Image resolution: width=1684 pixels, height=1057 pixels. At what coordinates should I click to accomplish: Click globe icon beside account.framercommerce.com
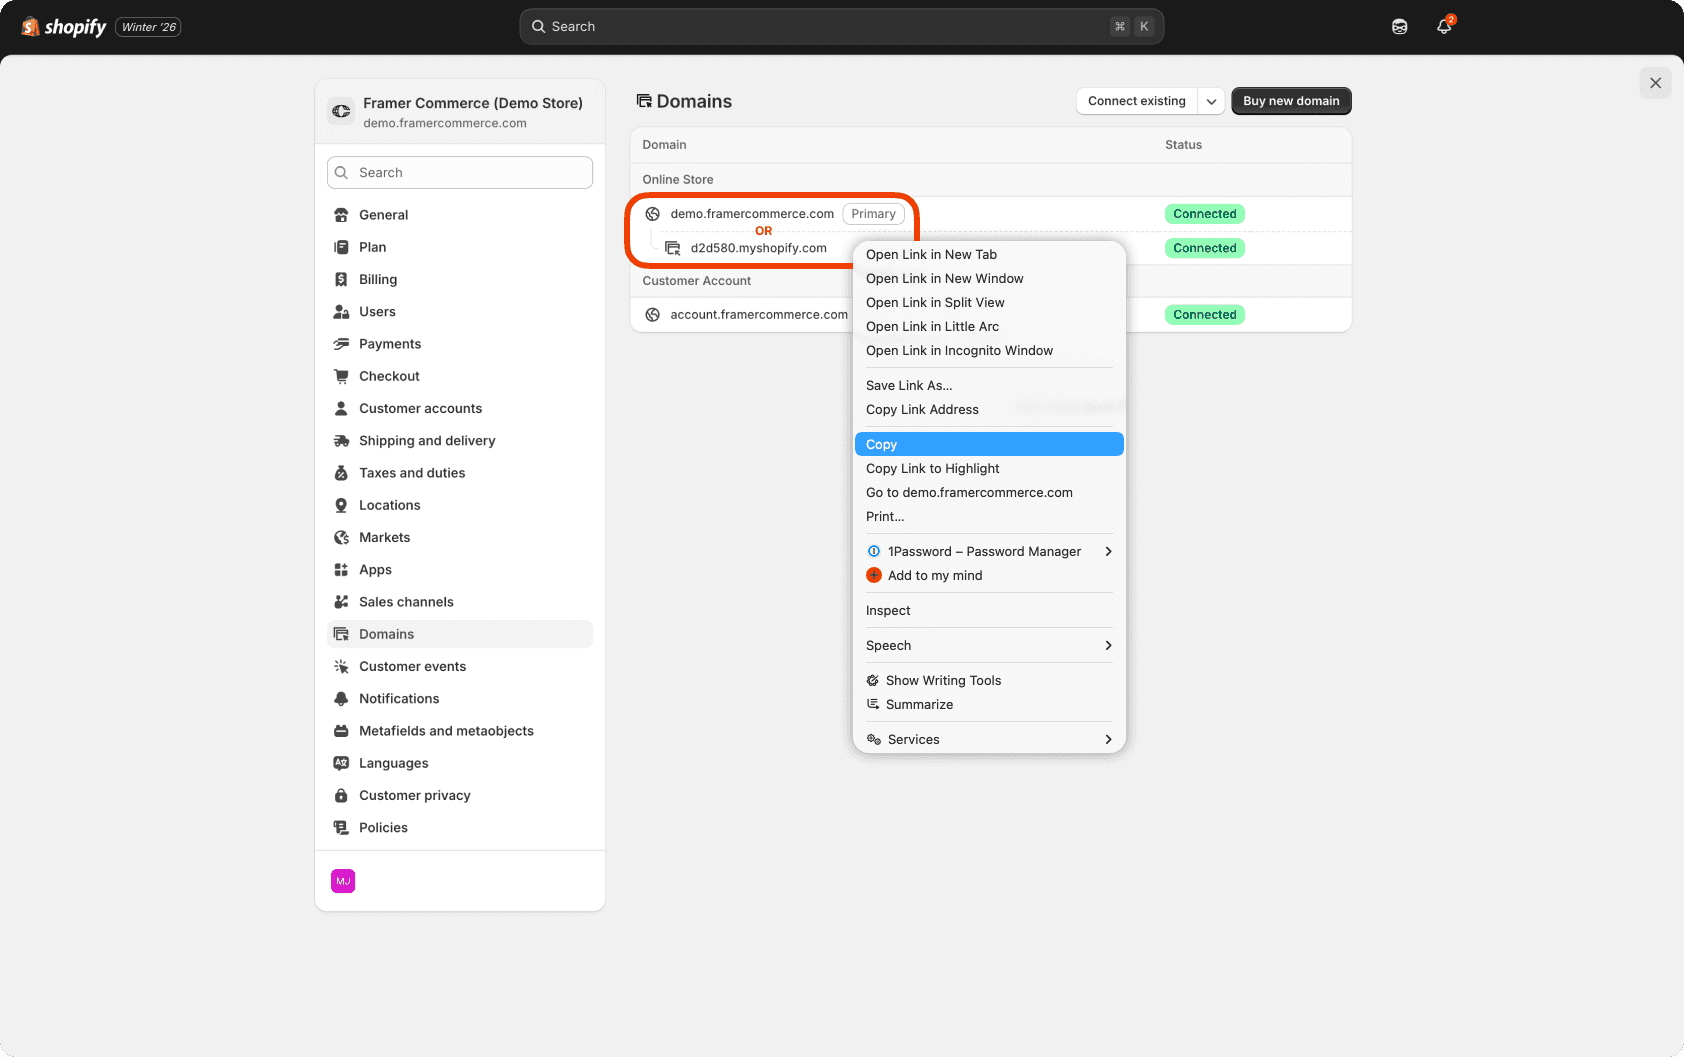652,315
